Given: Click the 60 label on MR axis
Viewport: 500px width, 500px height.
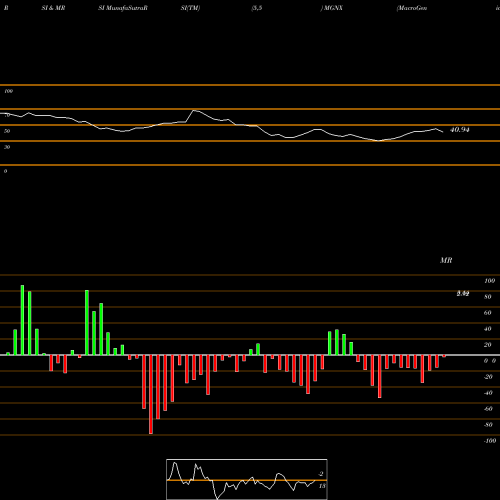Looking at the screenshot, I should (x=488, y=313).
